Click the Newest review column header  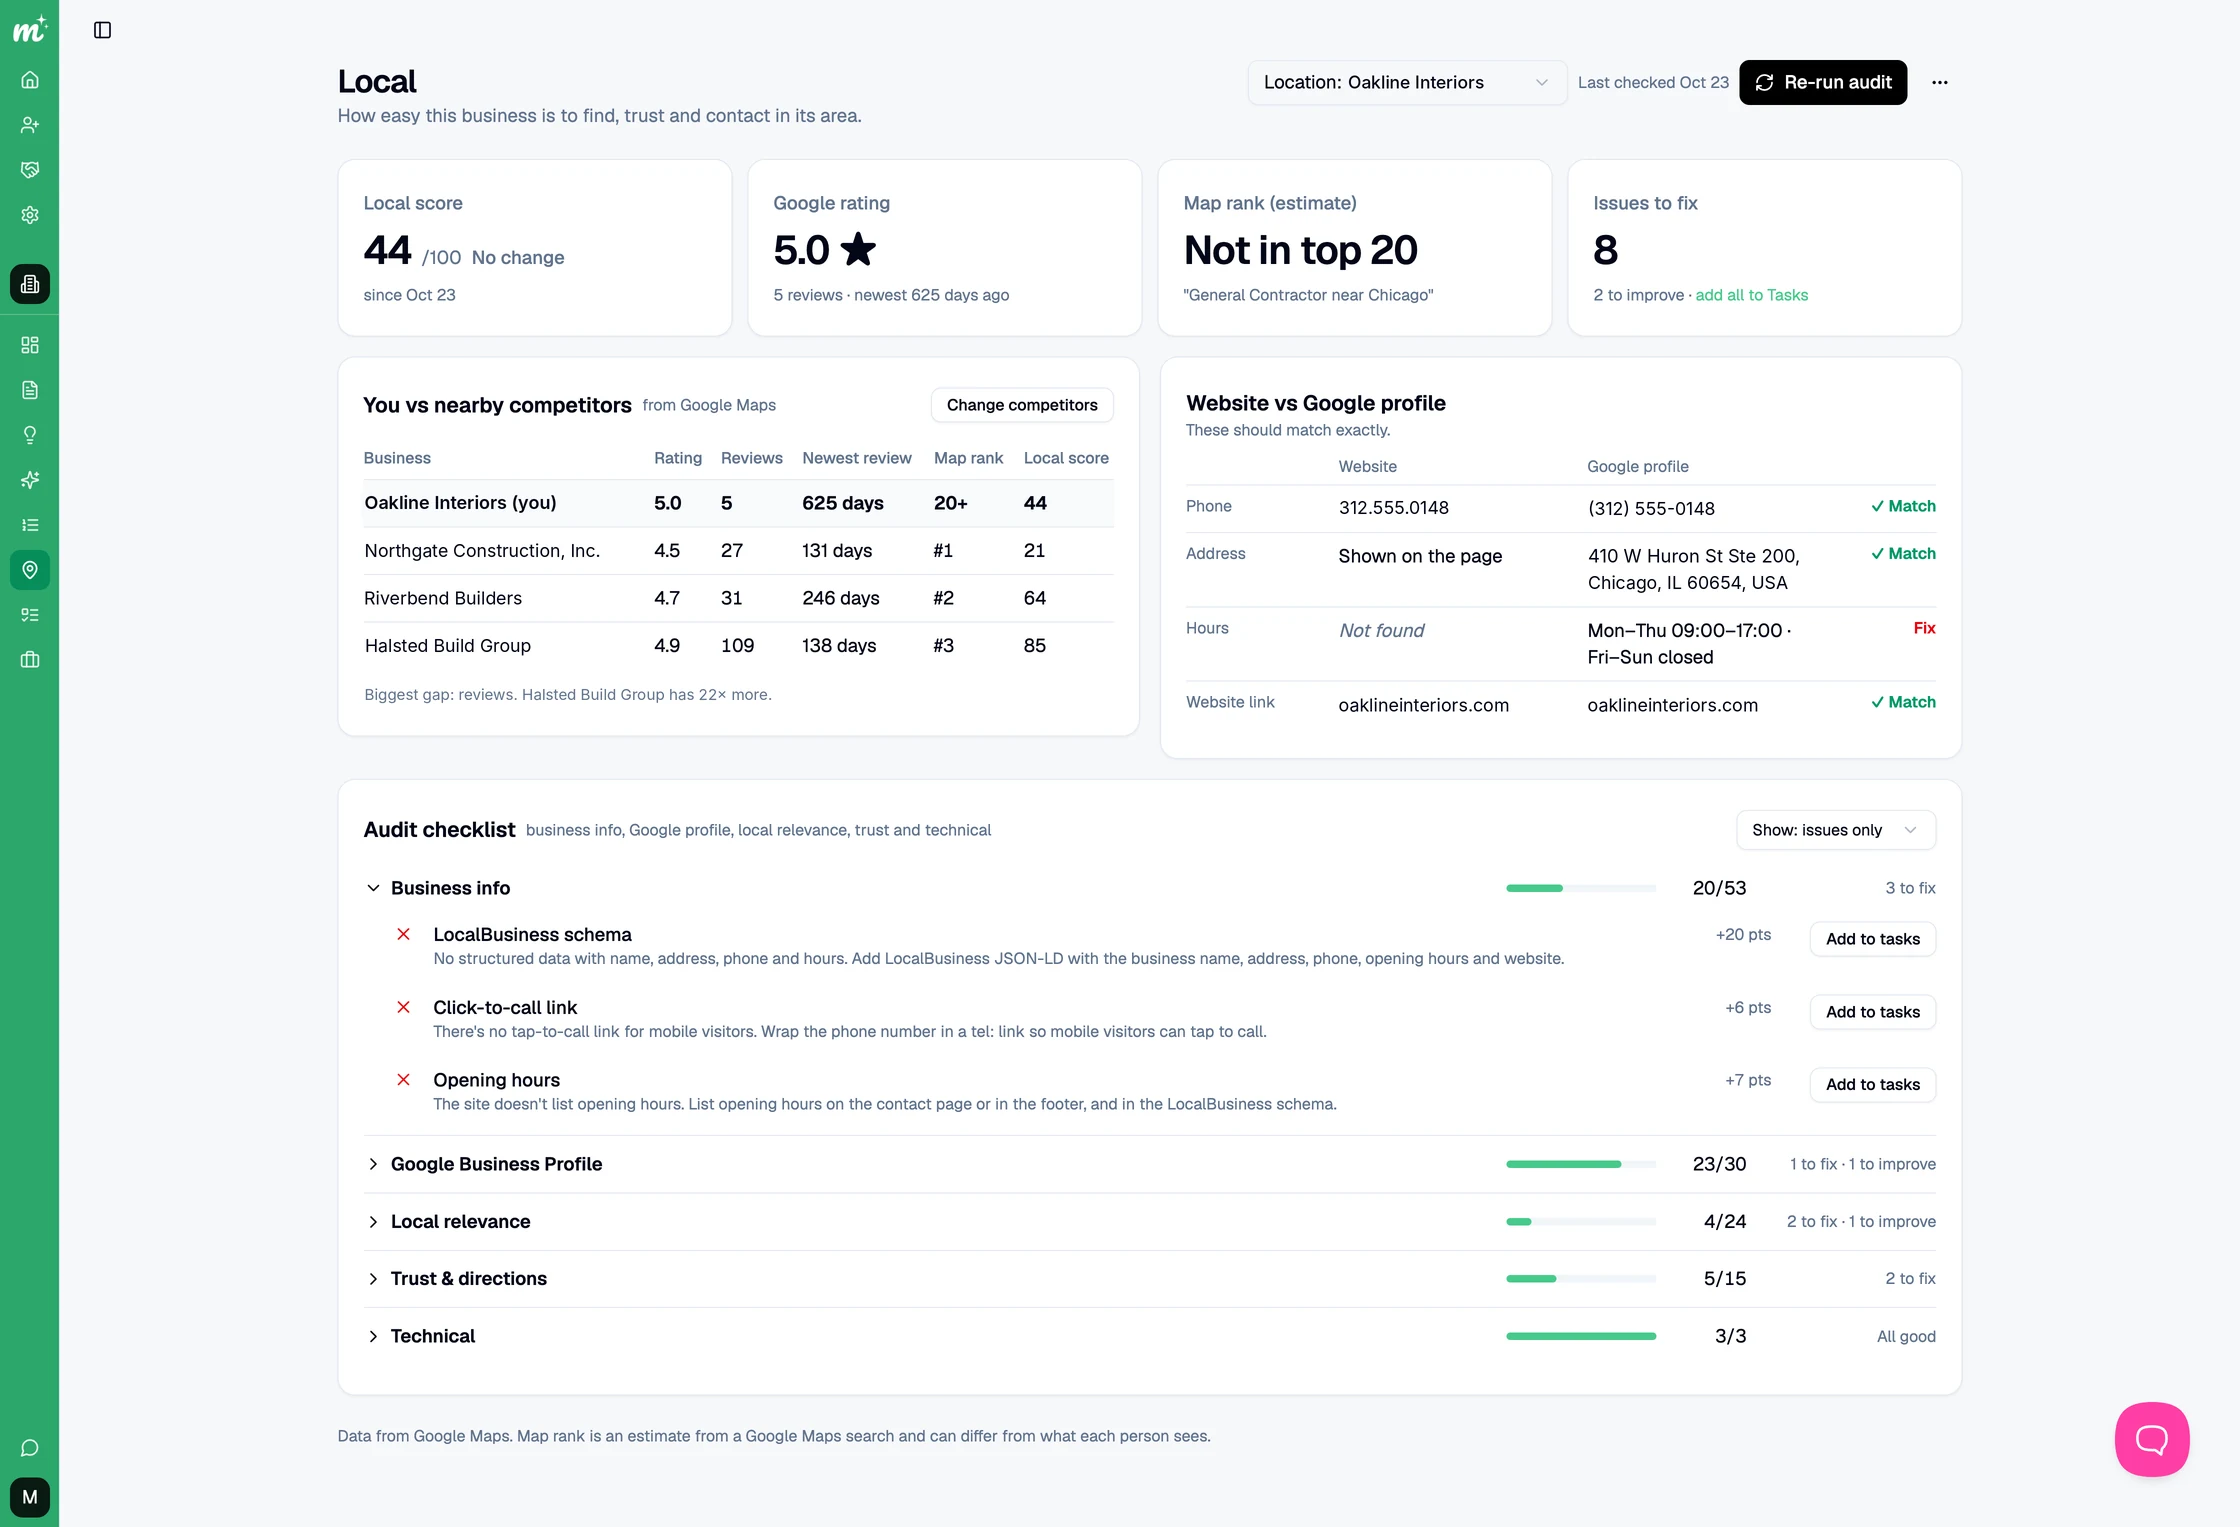[857, 458]
